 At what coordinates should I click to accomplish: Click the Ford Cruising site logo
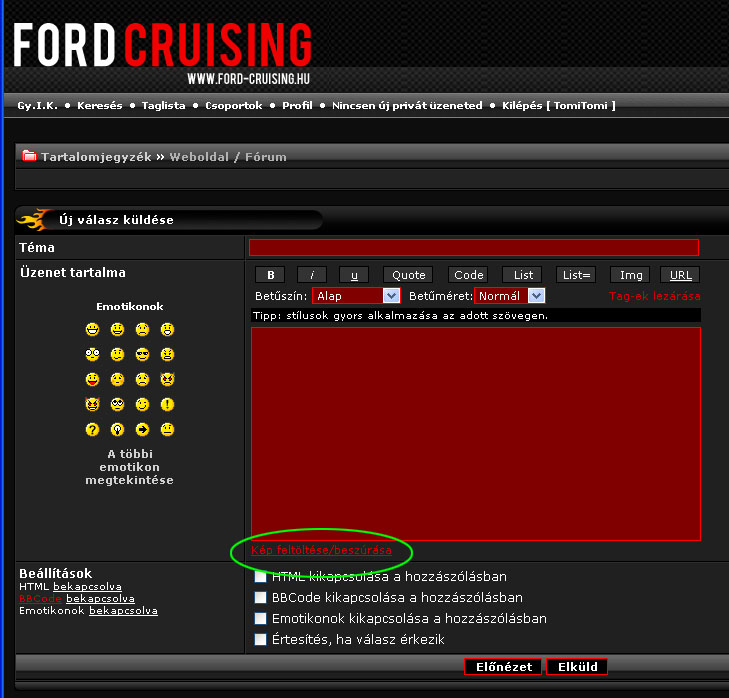(162, 52)
